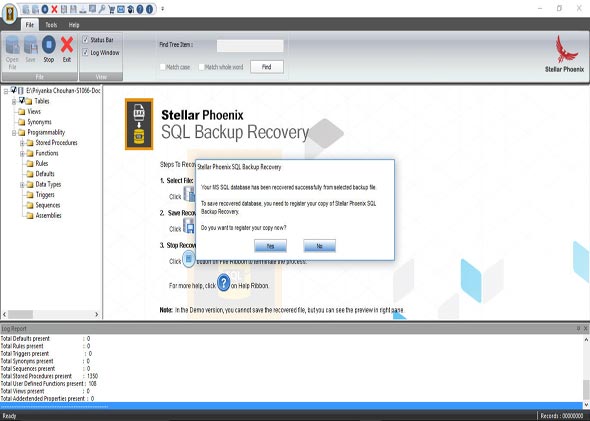Viewport: 590px width, 421px height.
Task: Click the stop icon beside step 3 Click text
Action: pos(189,259)
